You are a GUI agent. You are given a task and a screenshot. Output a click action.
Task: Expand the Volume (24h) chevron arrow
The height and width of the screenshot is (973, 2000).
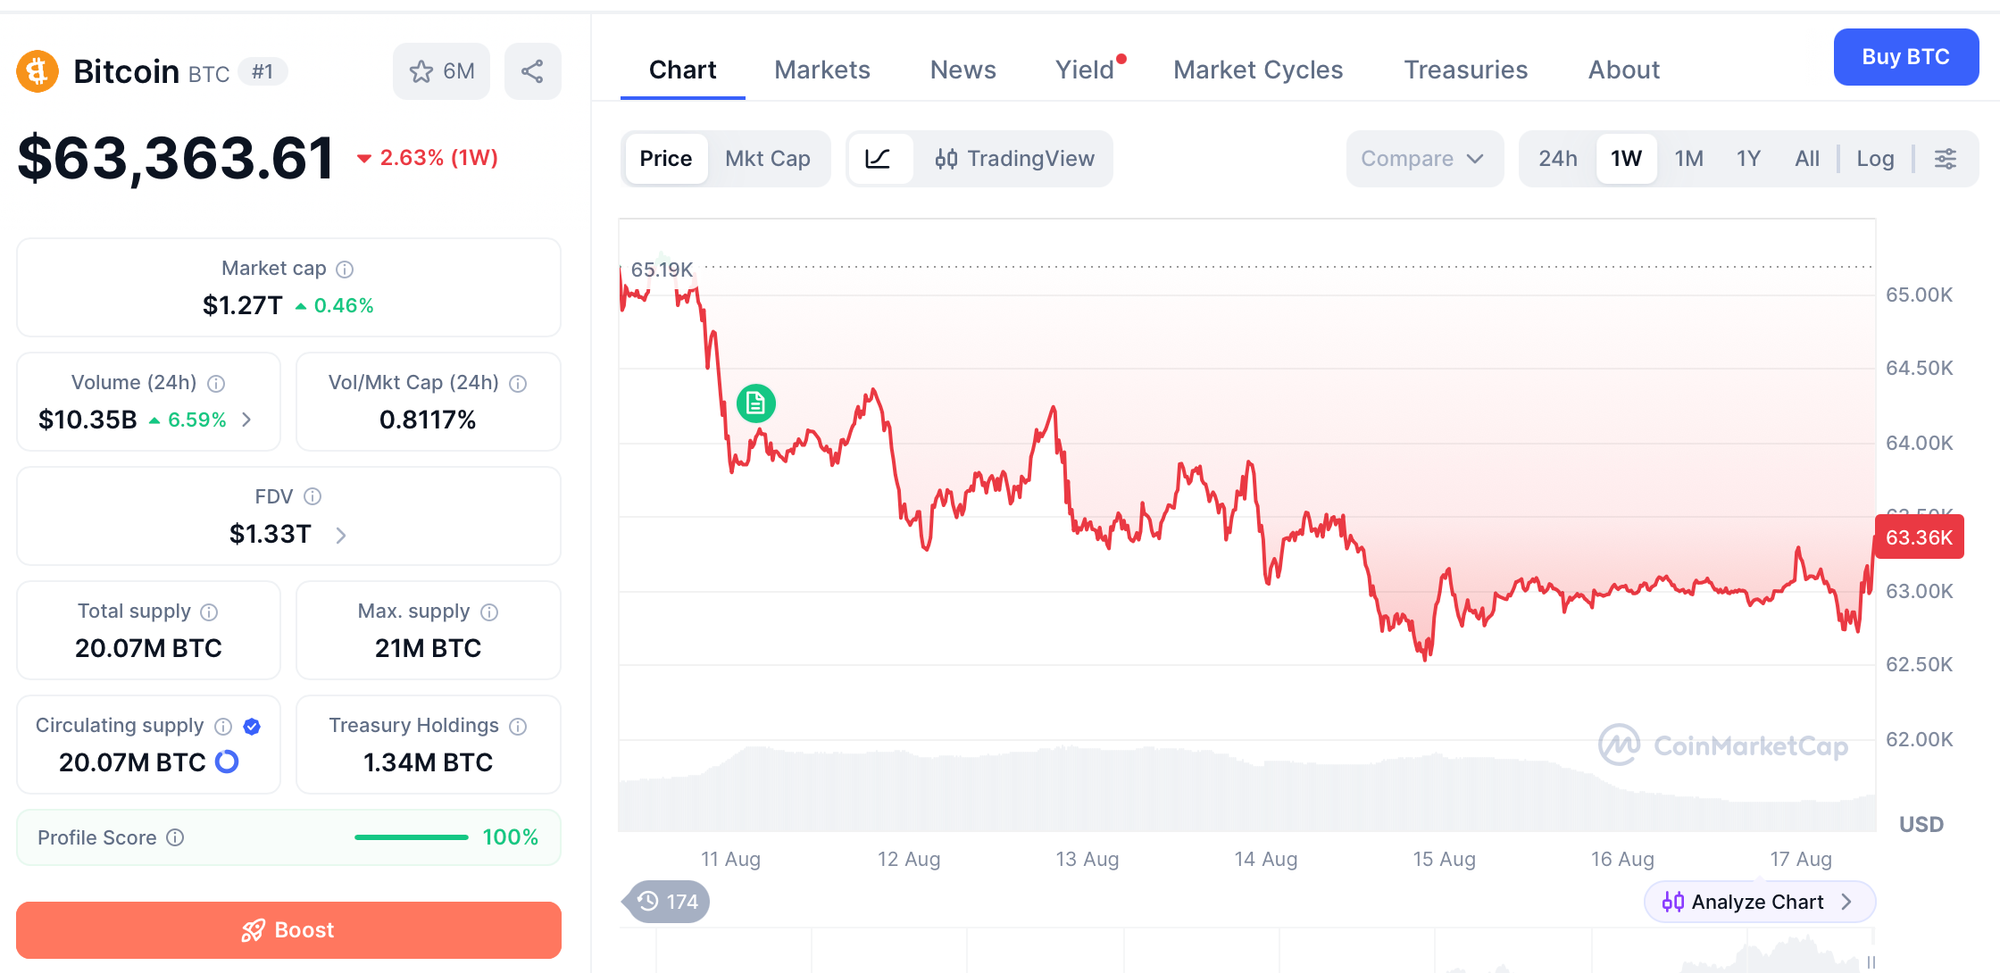pos(247,420)
